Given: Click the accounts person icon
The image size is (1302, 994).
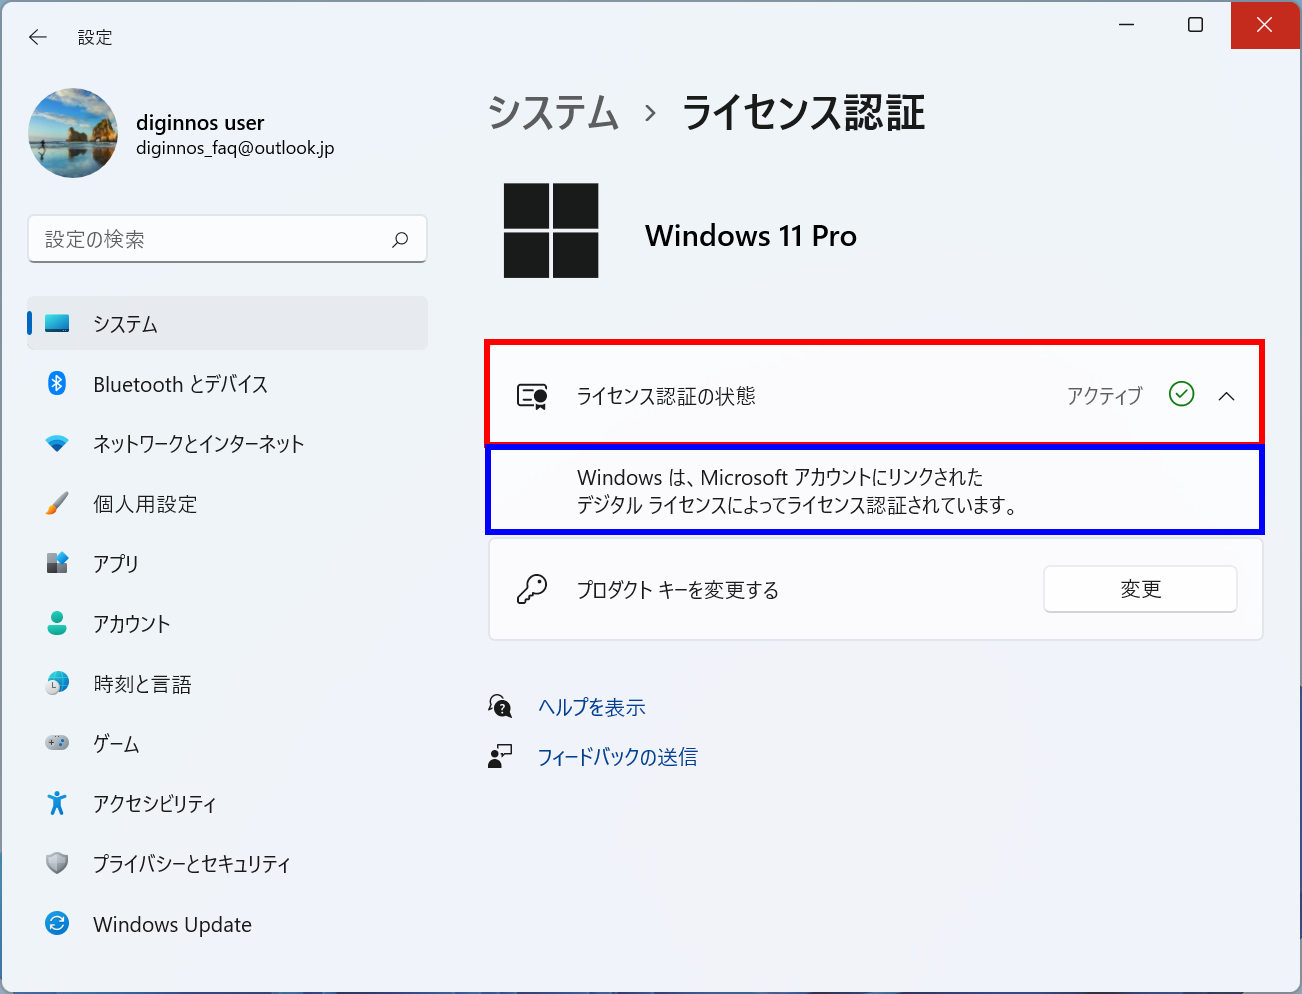Looking at the screenshot, I should pos(57,623).
